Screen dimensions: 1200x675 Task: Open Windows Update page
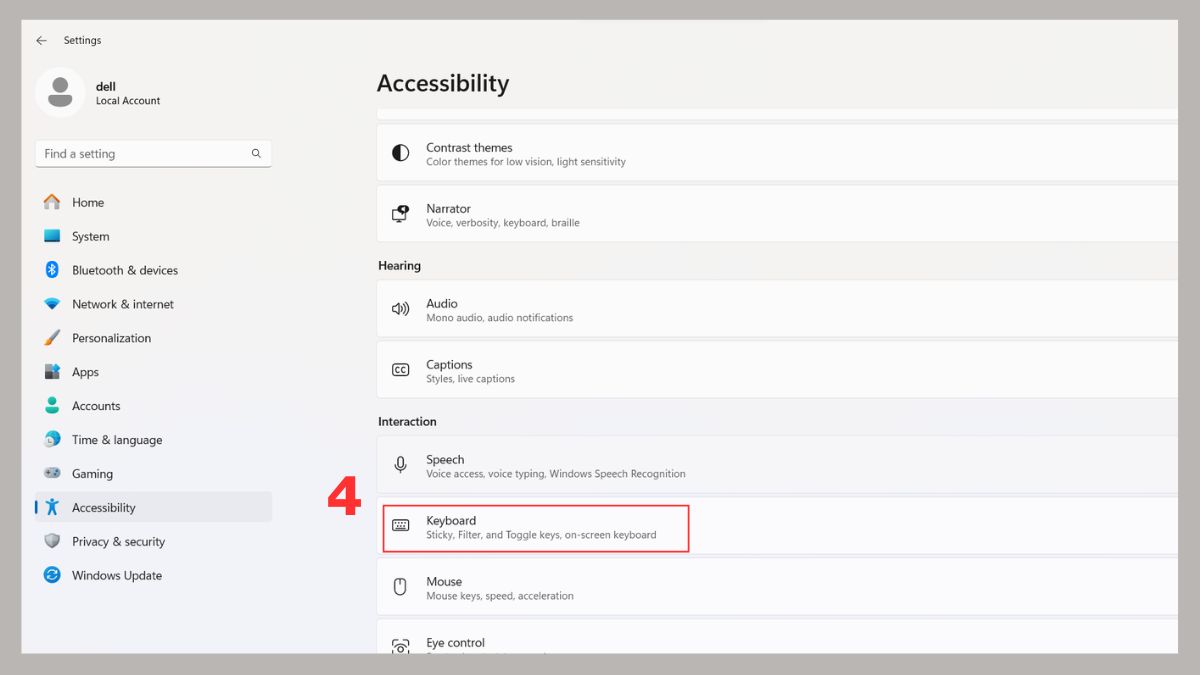point(153,575)
